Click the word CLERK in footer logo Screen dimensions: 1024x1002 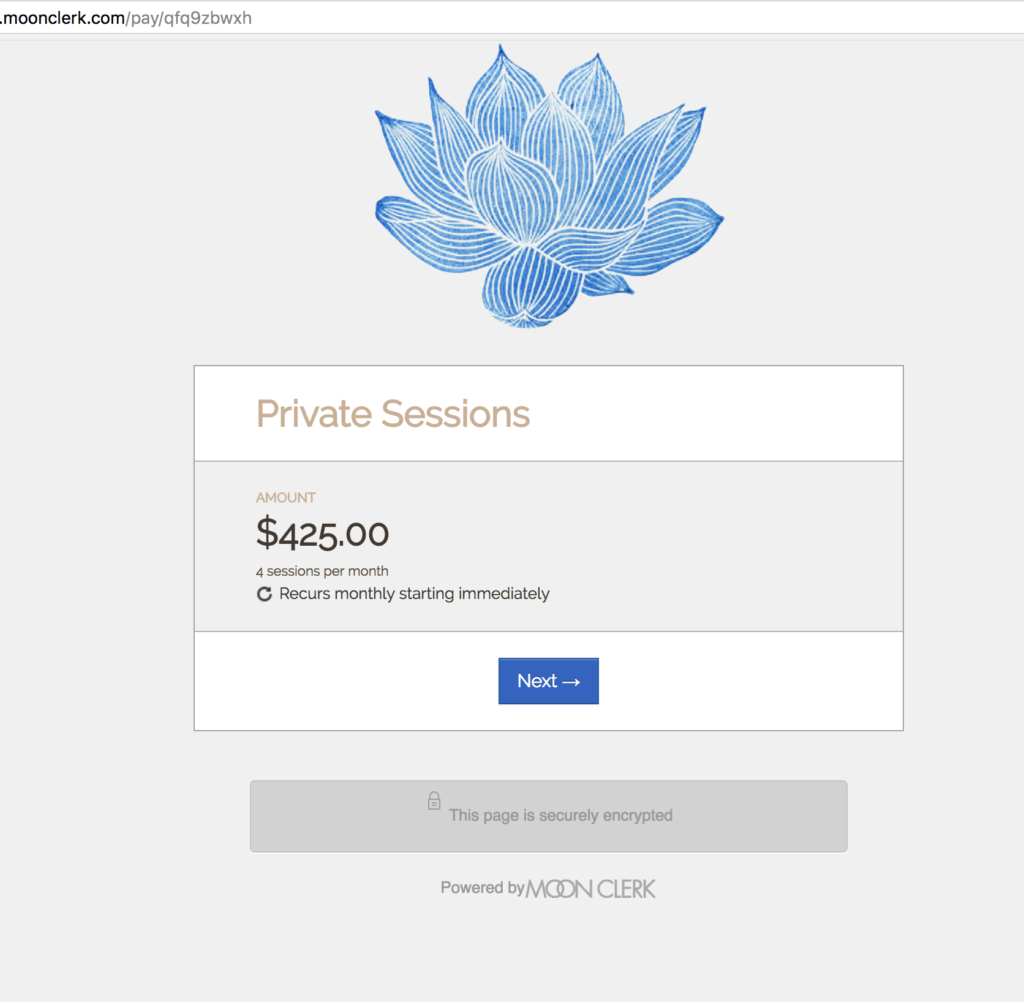[626, 888]
